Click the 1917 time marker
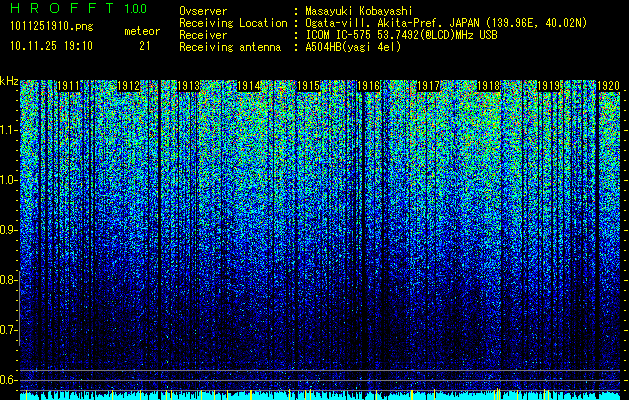The width and height of the screenshot is (629, 400). (428, 86)
